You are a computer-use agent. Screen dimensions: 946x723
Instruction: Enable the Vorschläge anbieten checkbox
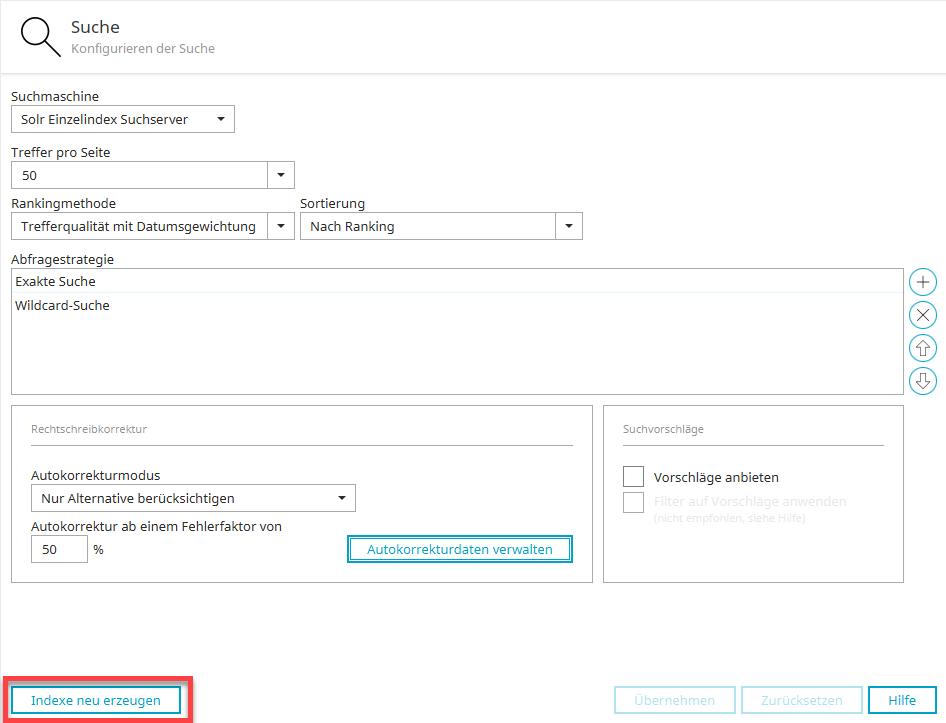(633, 477)
